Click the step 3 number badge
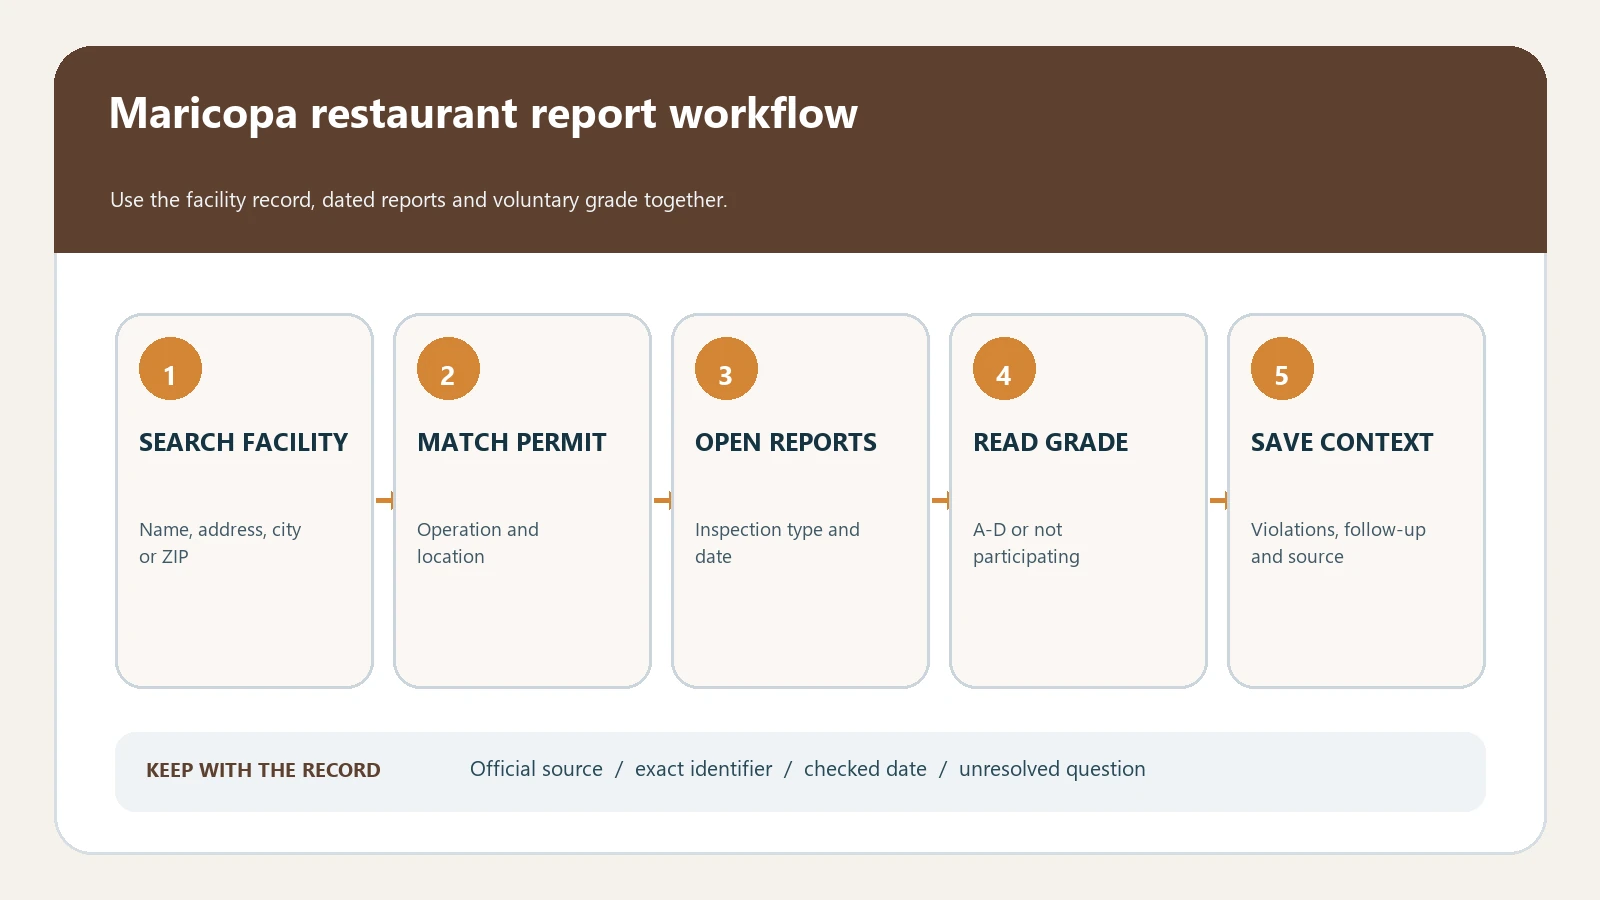 click(x=726, y=369)
